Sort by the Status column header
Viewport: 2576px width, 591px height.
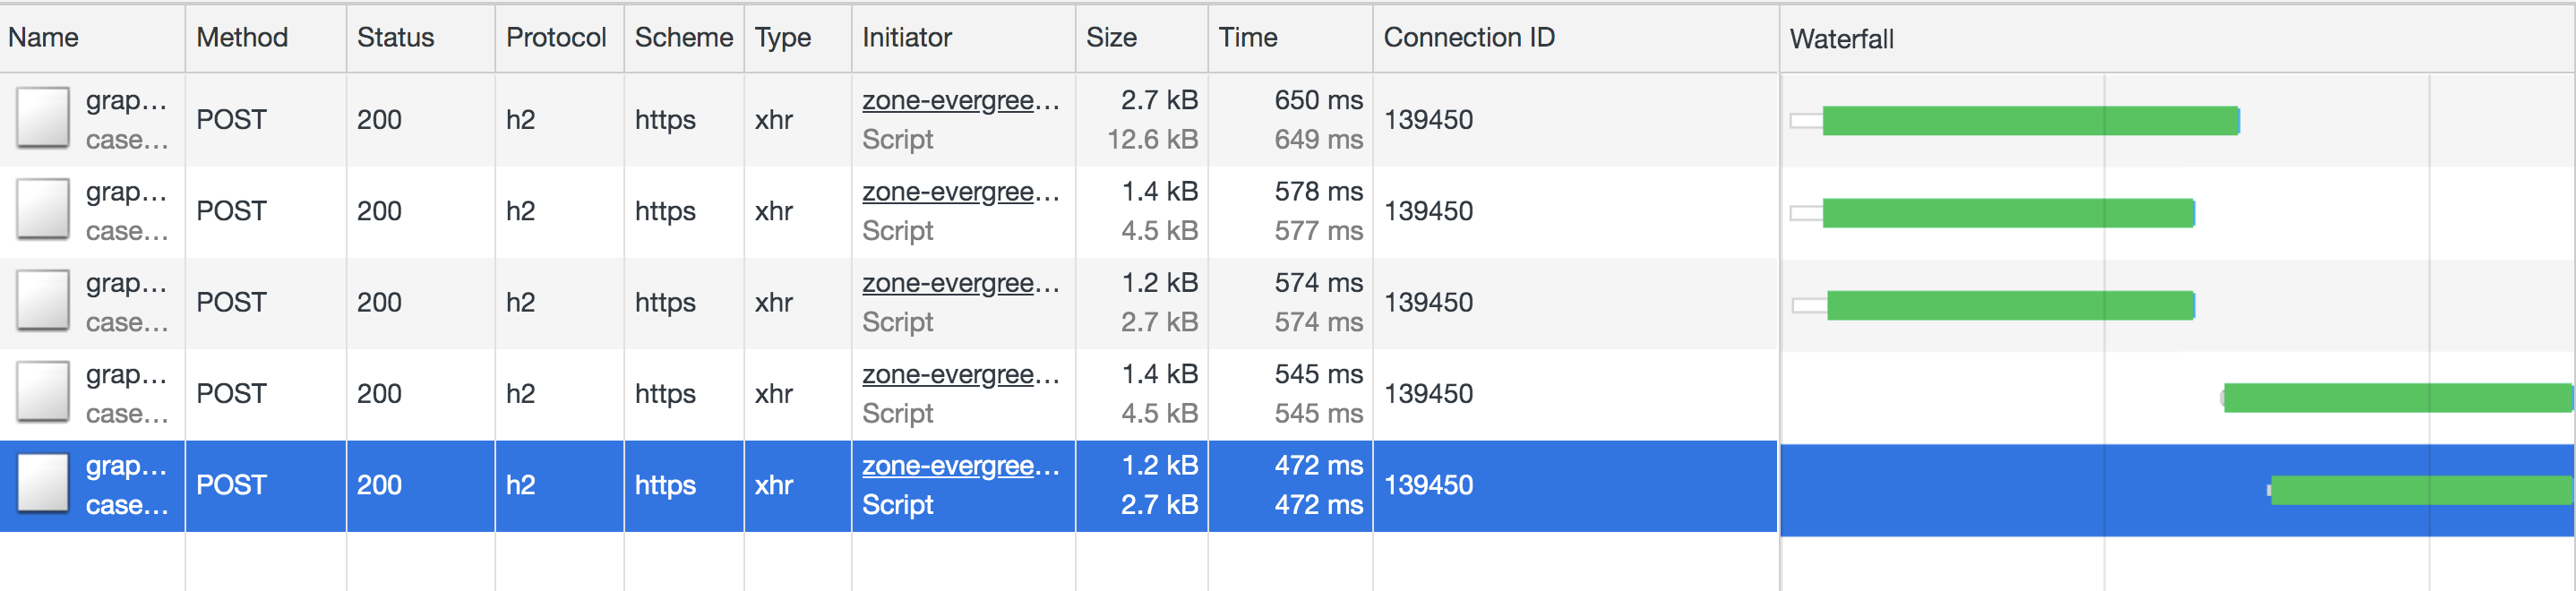pos(396,38)
